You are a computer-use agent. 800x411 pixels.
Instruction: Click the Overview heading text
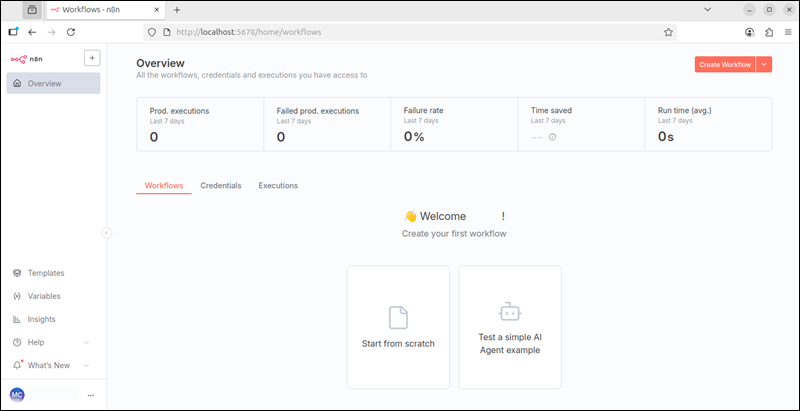(160, 63)
